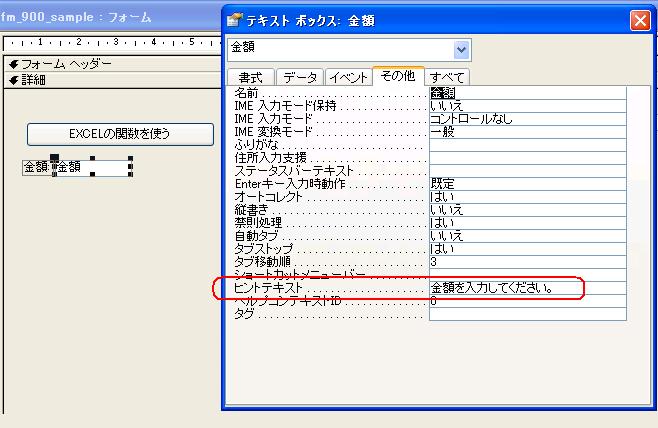The height and width of the screenshot is (428, 658).
Task: Open the 金額 object selector dropdown
Action: coord(461,50)
